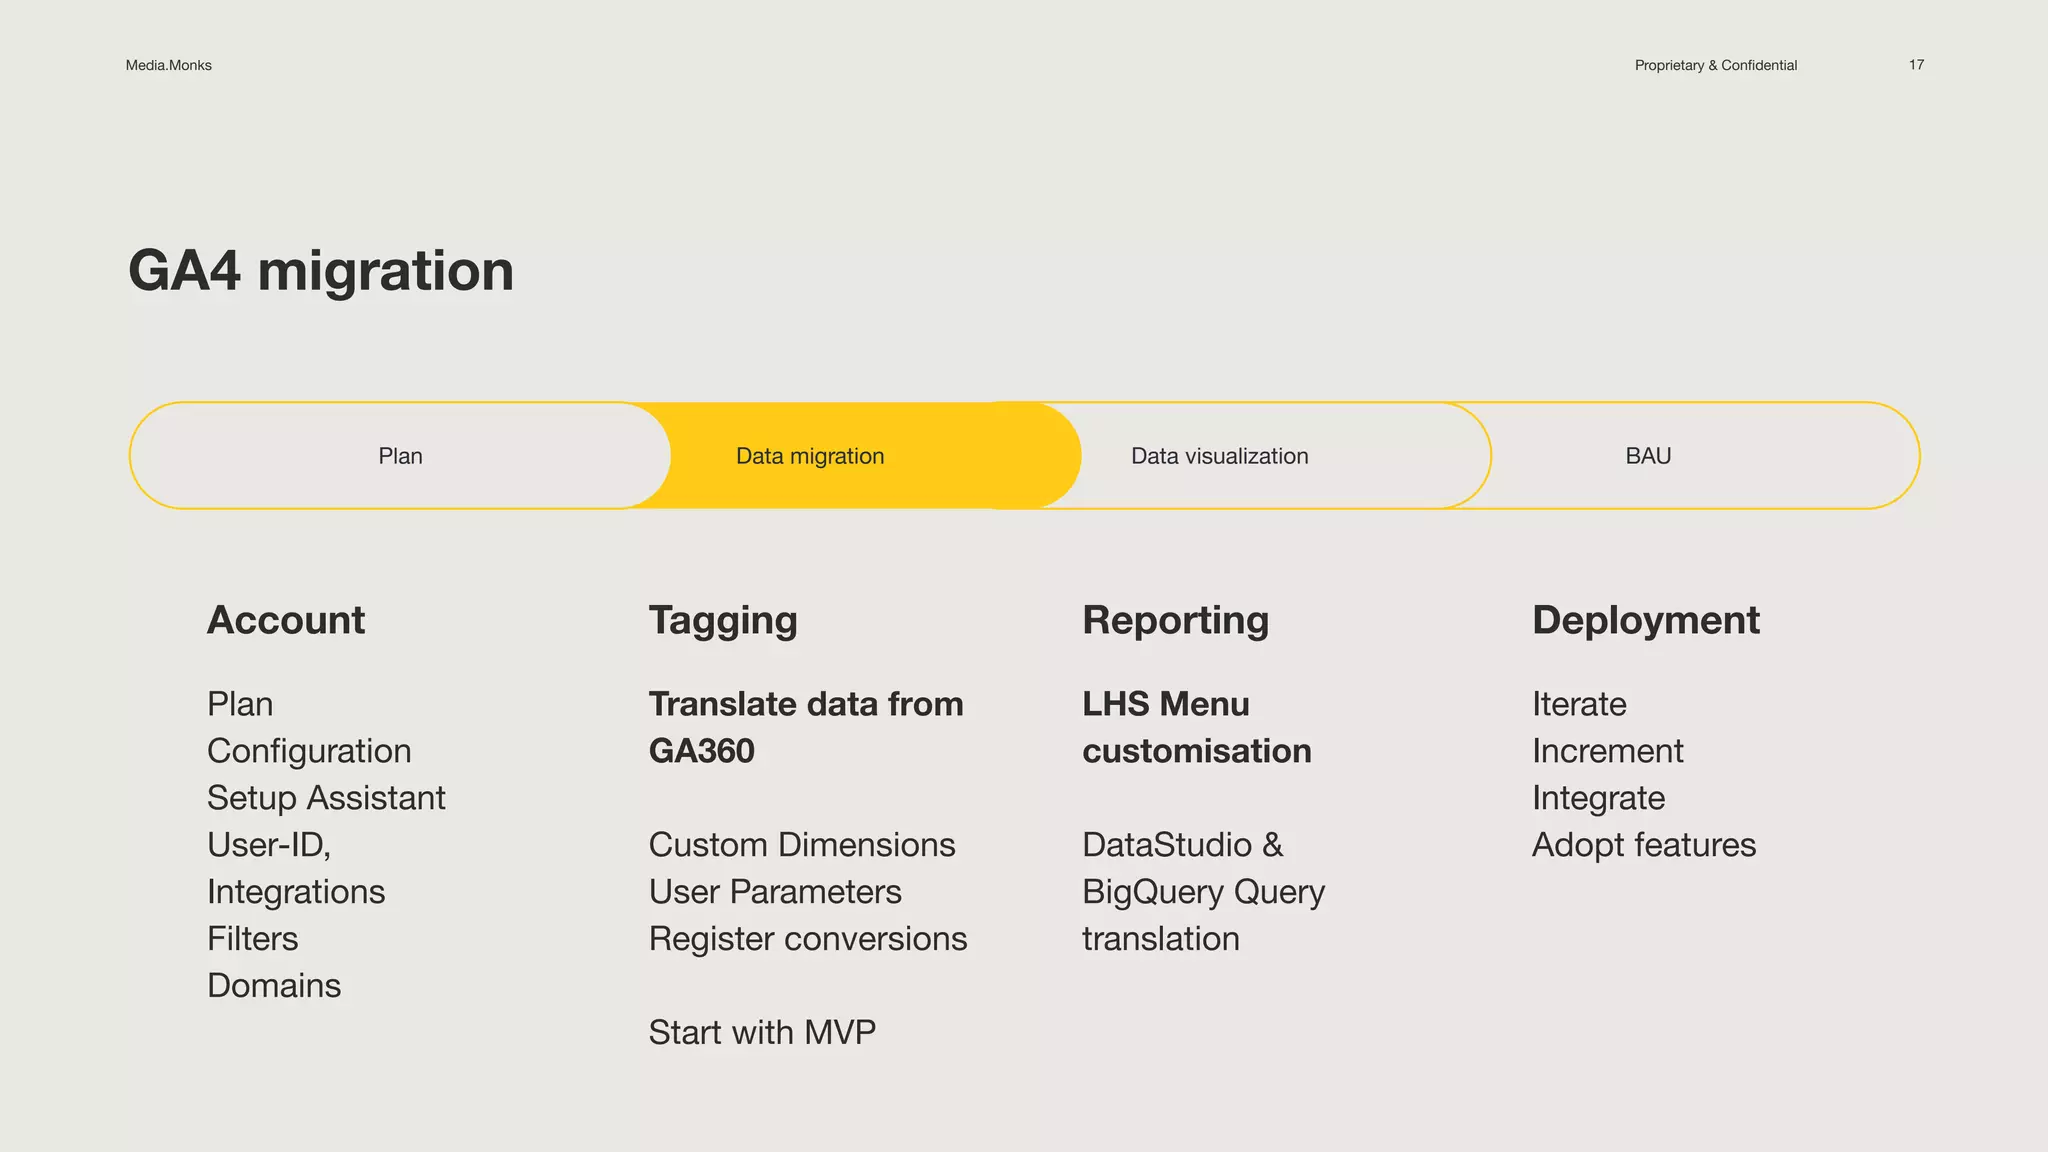Screen dimensions: 2048x1152
Task: Click the page number 17
Action: click(1916, 65)
